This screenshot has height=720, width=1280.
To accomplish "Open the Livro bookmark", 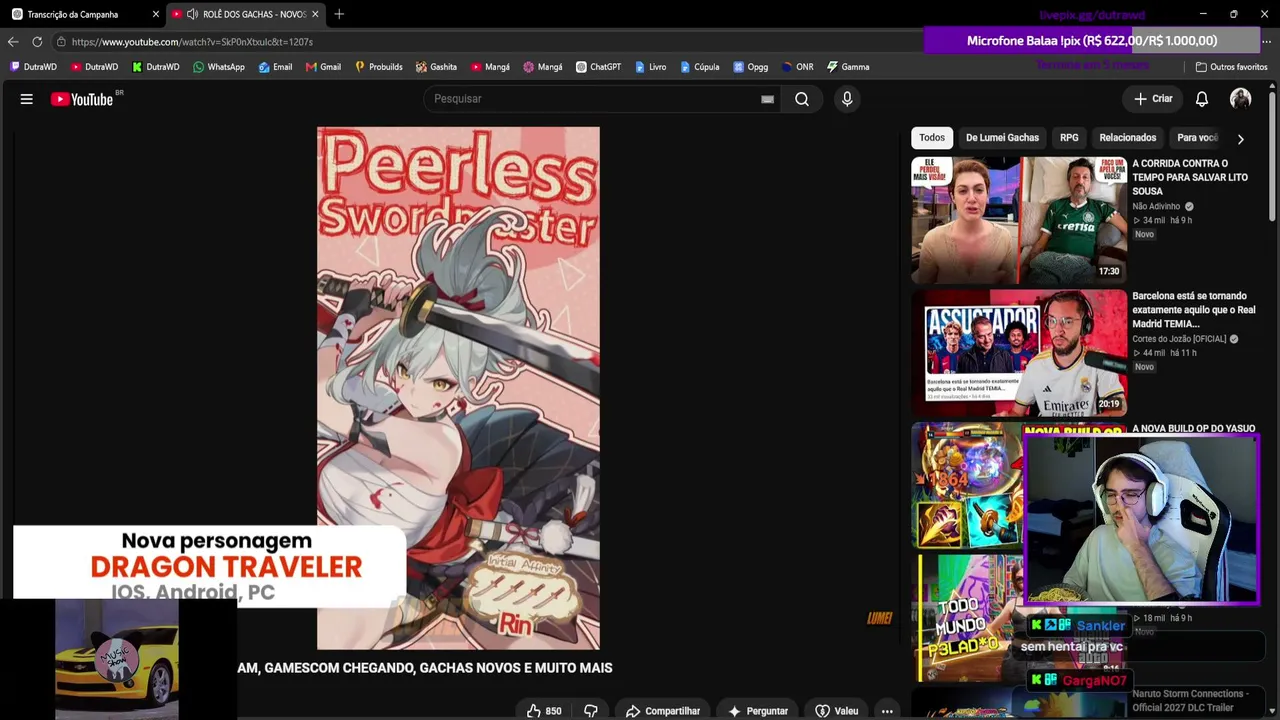I will (x=650, y=67).
